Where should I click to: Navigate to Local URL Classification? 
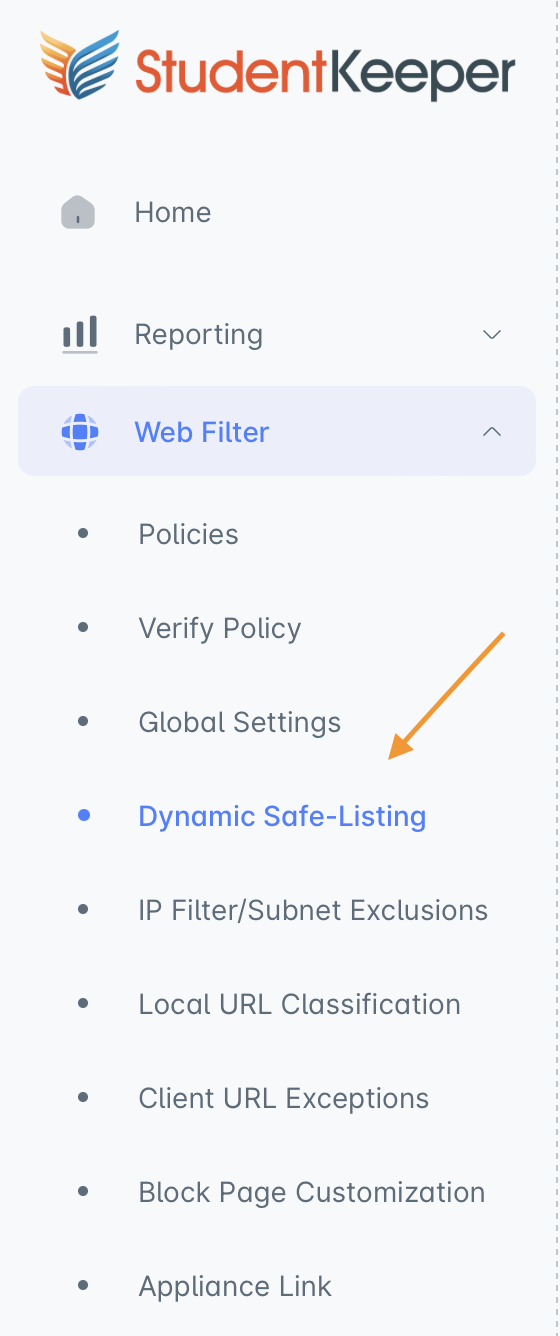[299, 1004]
